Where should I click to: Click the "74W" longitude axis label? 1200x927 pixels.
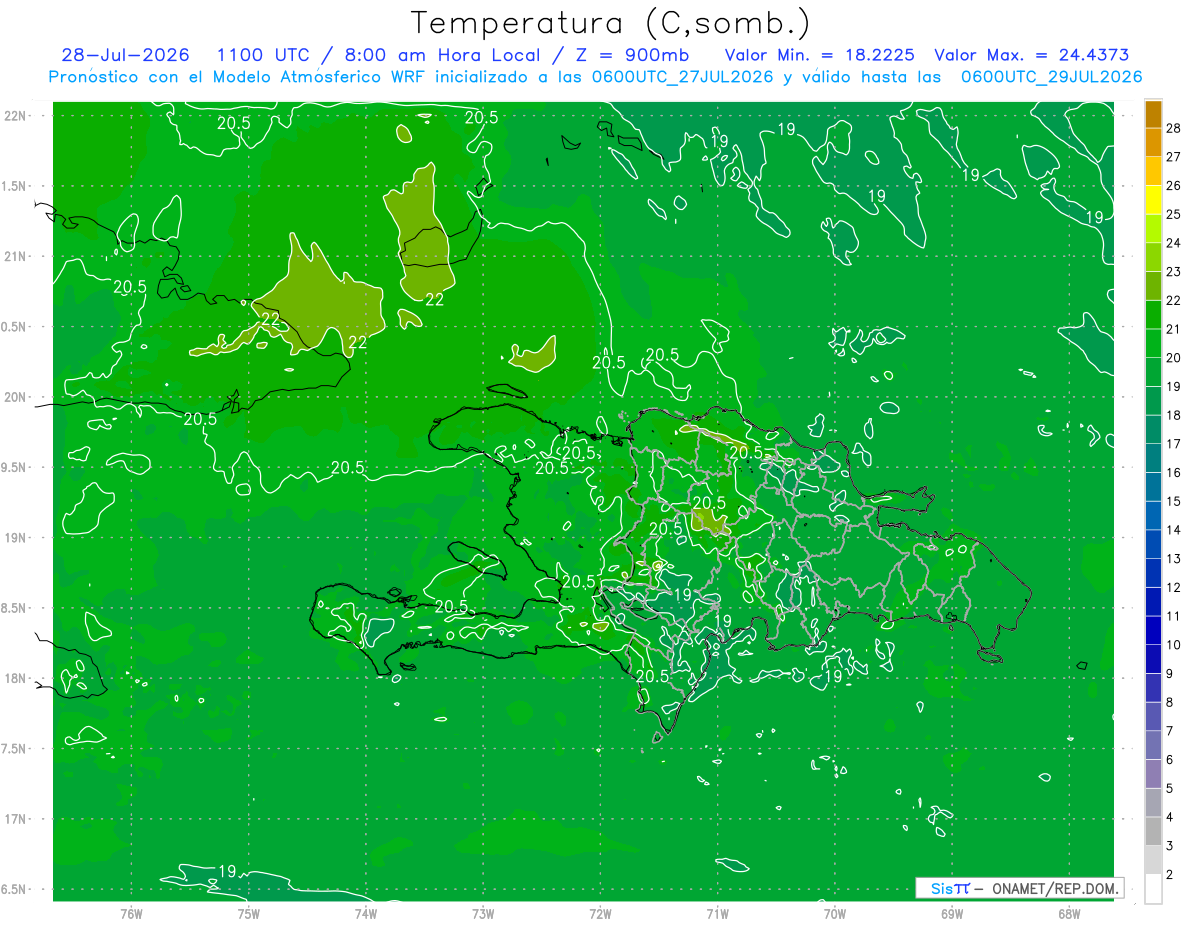click(365, 914)
